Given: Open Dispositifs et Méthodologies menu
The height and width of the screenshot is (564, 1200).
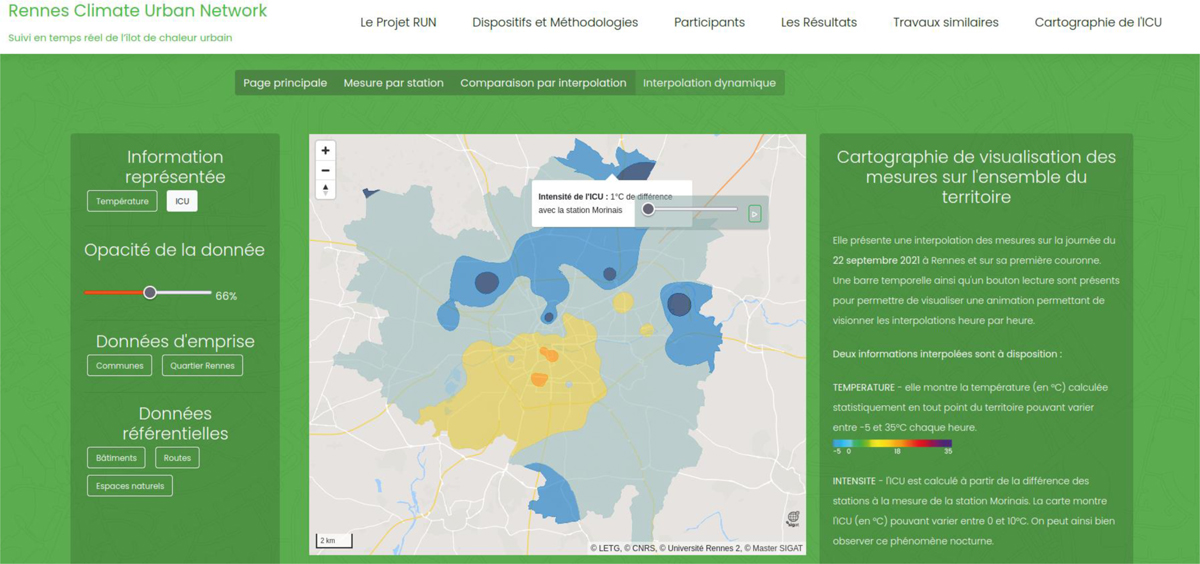Looking at the screenshot, I should tap(555, 22).
